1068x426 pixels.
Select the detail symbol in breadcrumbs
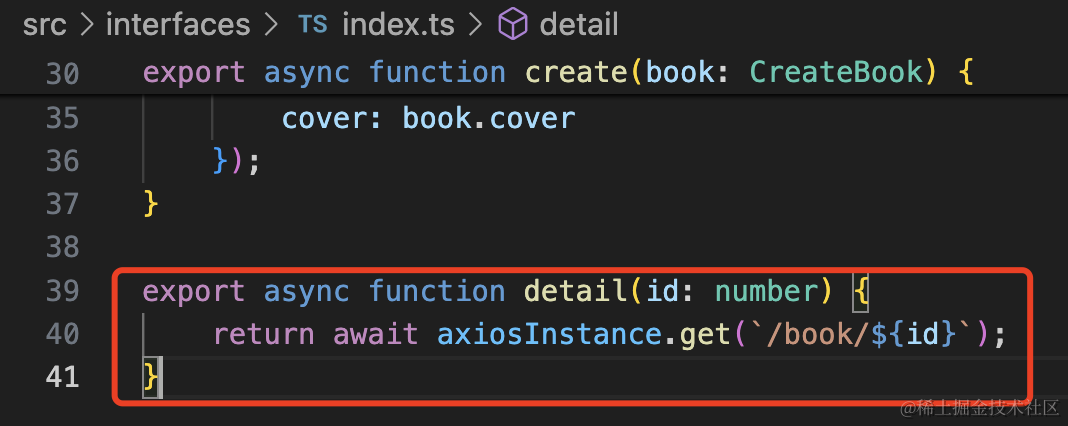579,24
